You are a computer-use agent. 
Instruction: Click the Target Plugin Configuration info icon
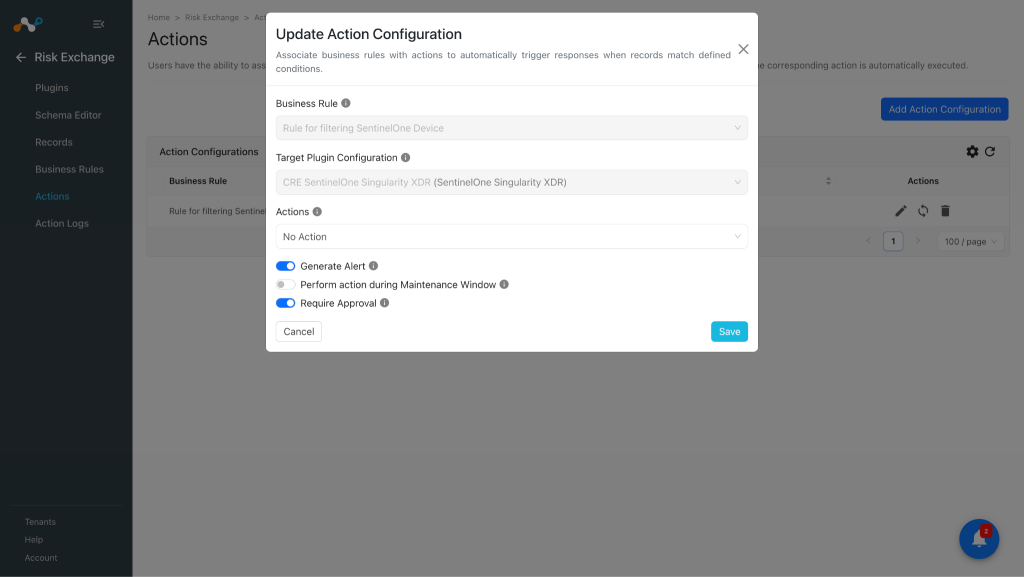point(406,157)
